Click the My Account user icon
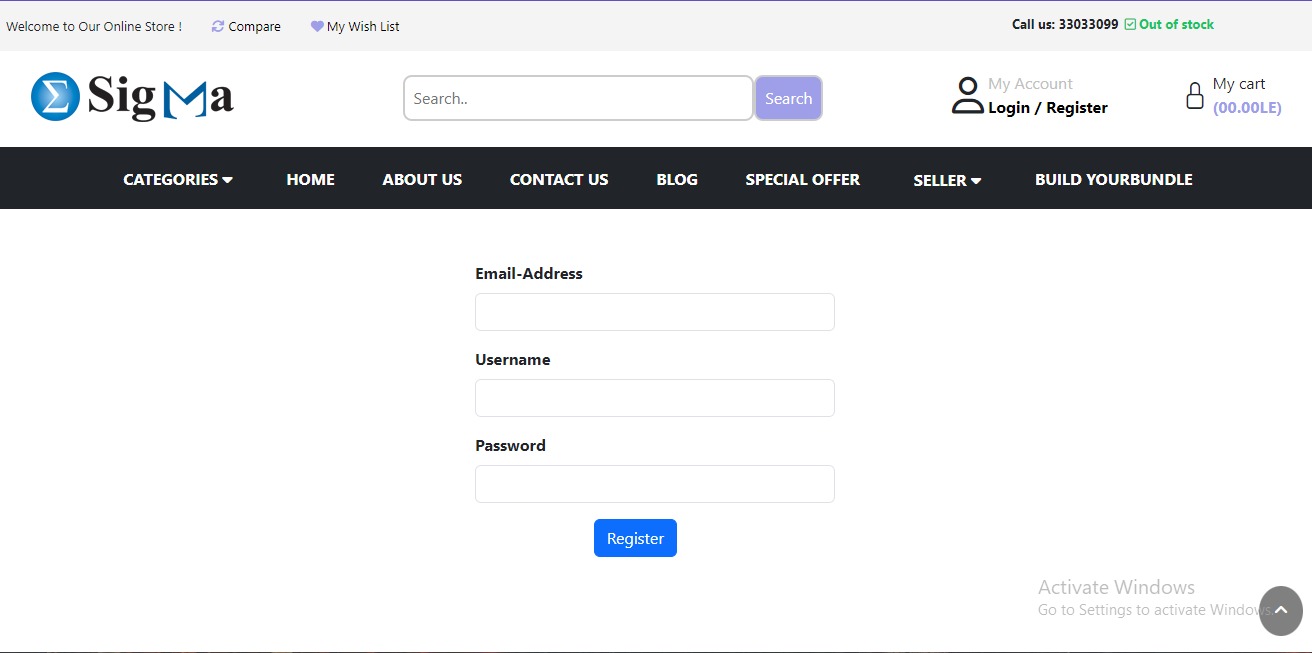Image resolution: width=1312 pixels, height=653 pixels. tap(966, 93)
